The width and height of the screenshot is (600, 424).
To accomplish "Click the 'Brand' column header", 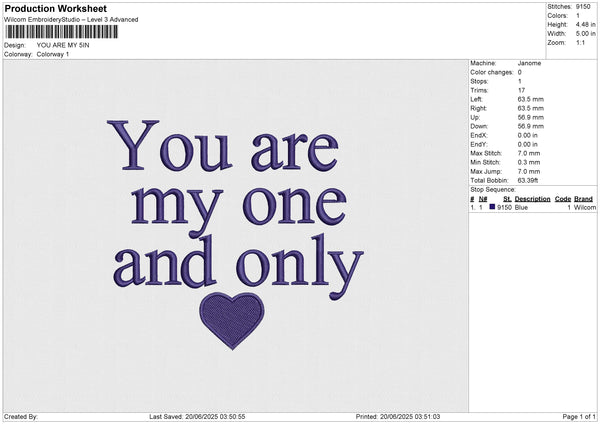I will pos(583,198).
